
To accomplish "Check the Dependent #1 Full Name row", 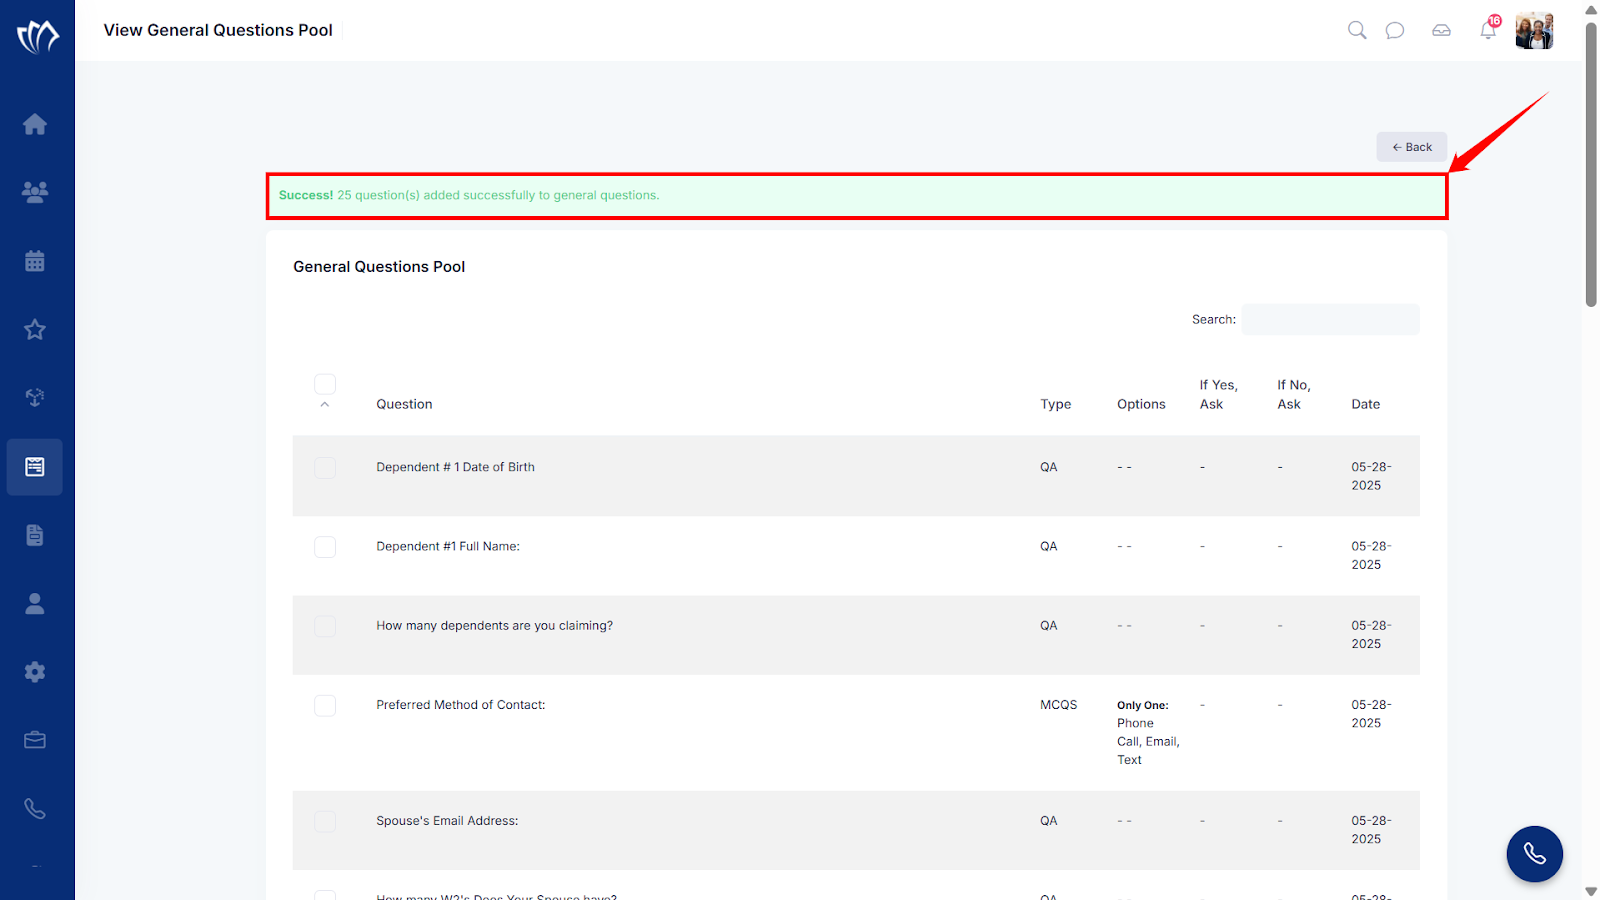I will [x=325, y=547].
